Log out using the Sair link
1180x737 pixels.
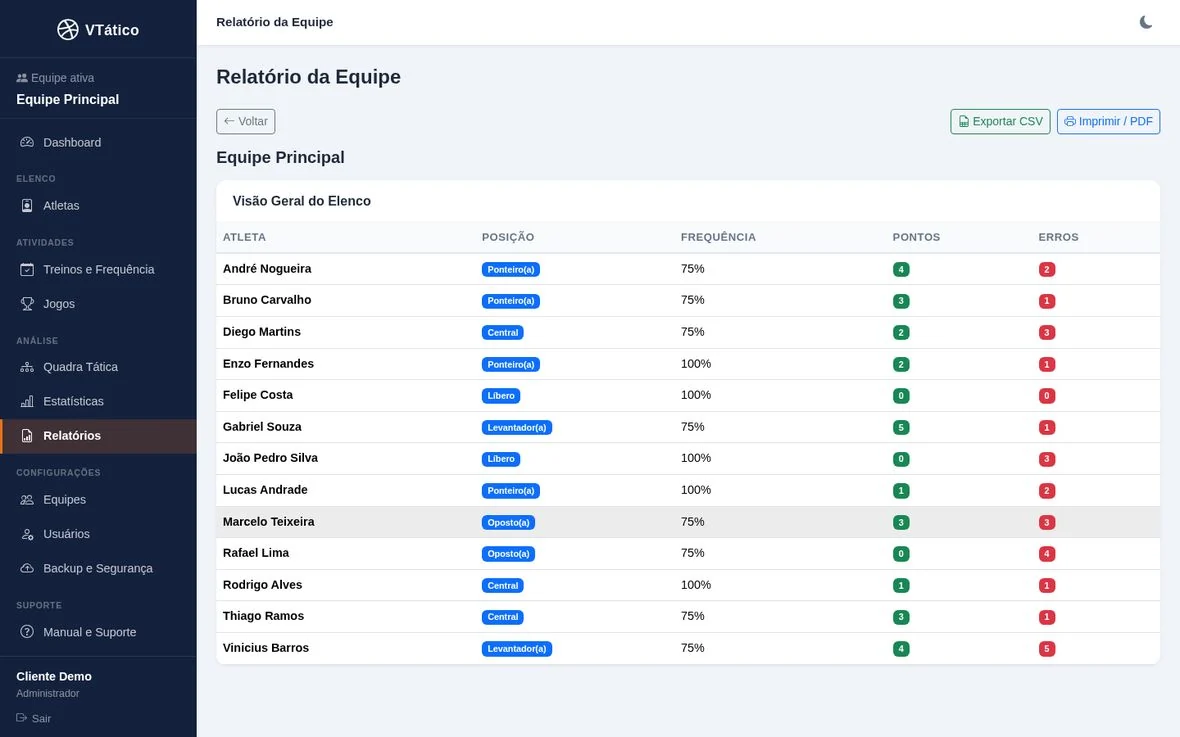pyautogui.click(x=34, y=718)
